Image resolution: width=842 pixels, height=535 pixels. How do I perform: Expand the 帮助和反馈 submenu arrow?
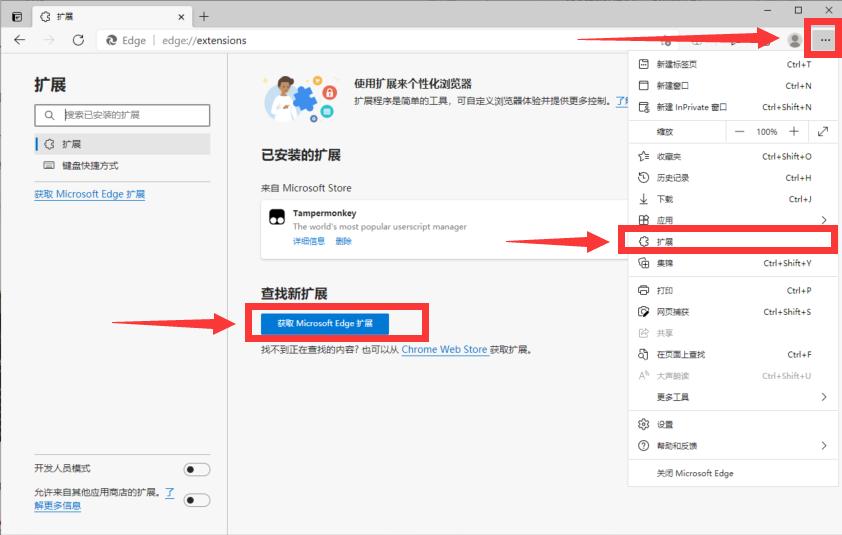pos(824,445)
